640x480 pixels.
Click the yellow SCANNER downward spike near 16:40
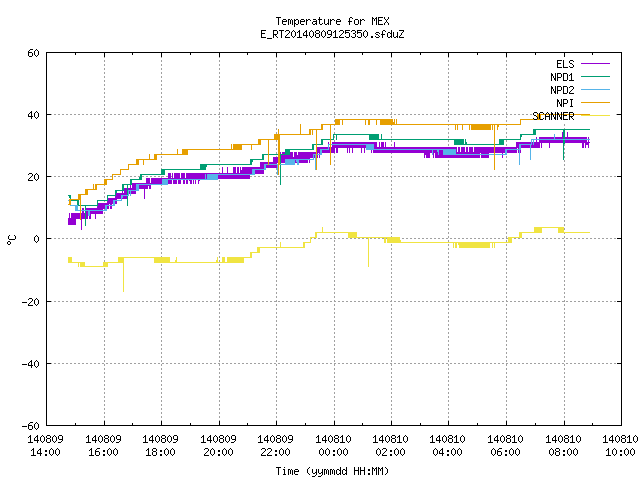(x=123, y=276)
